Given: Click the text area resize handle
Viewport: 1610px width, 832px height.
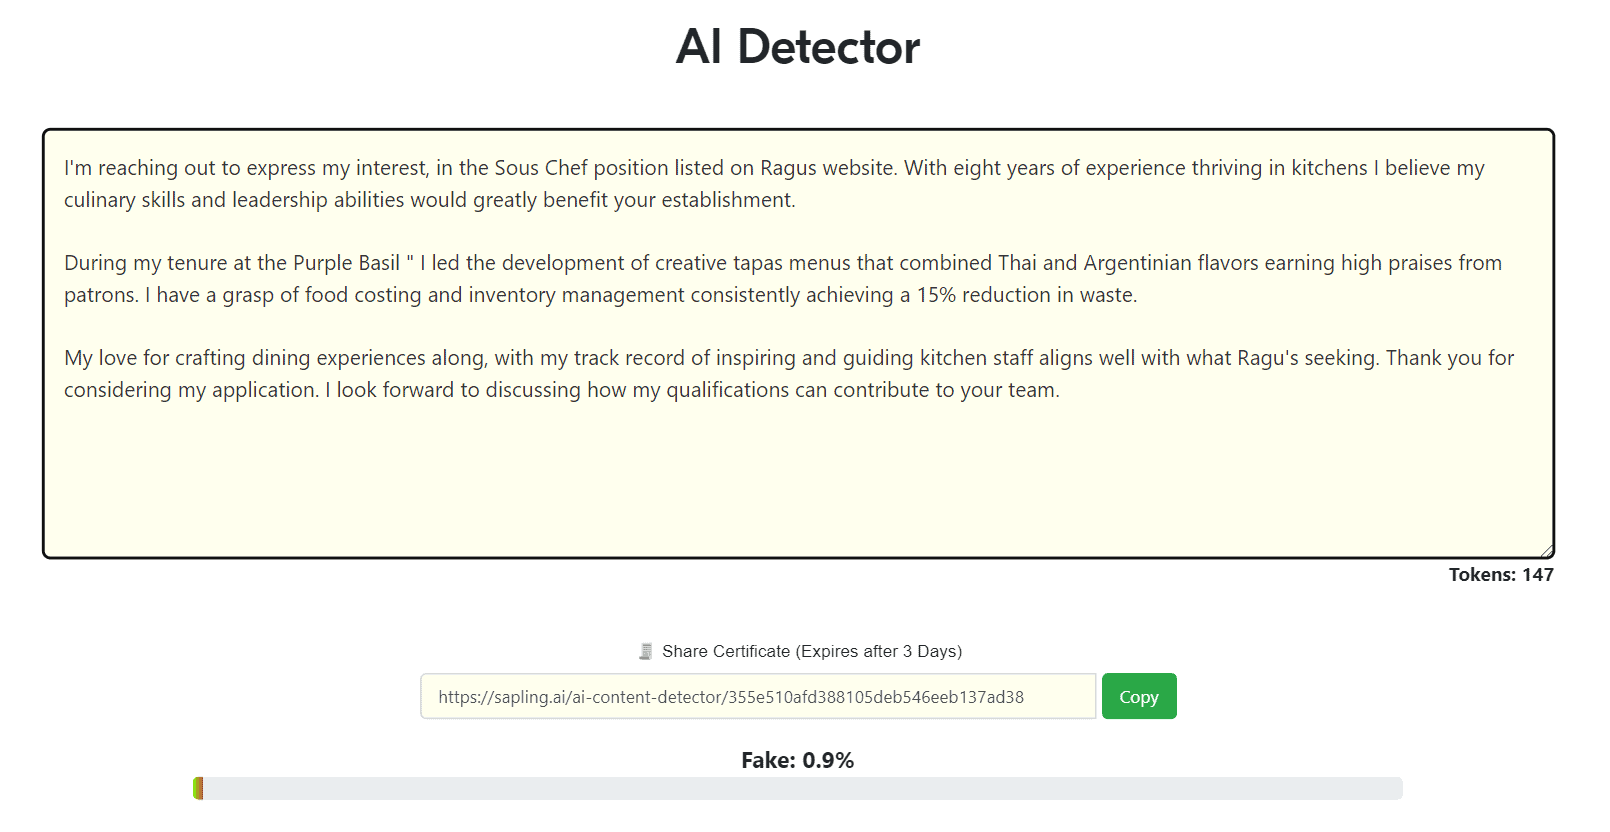Looking at the screenshot, I should [1546, 550].
